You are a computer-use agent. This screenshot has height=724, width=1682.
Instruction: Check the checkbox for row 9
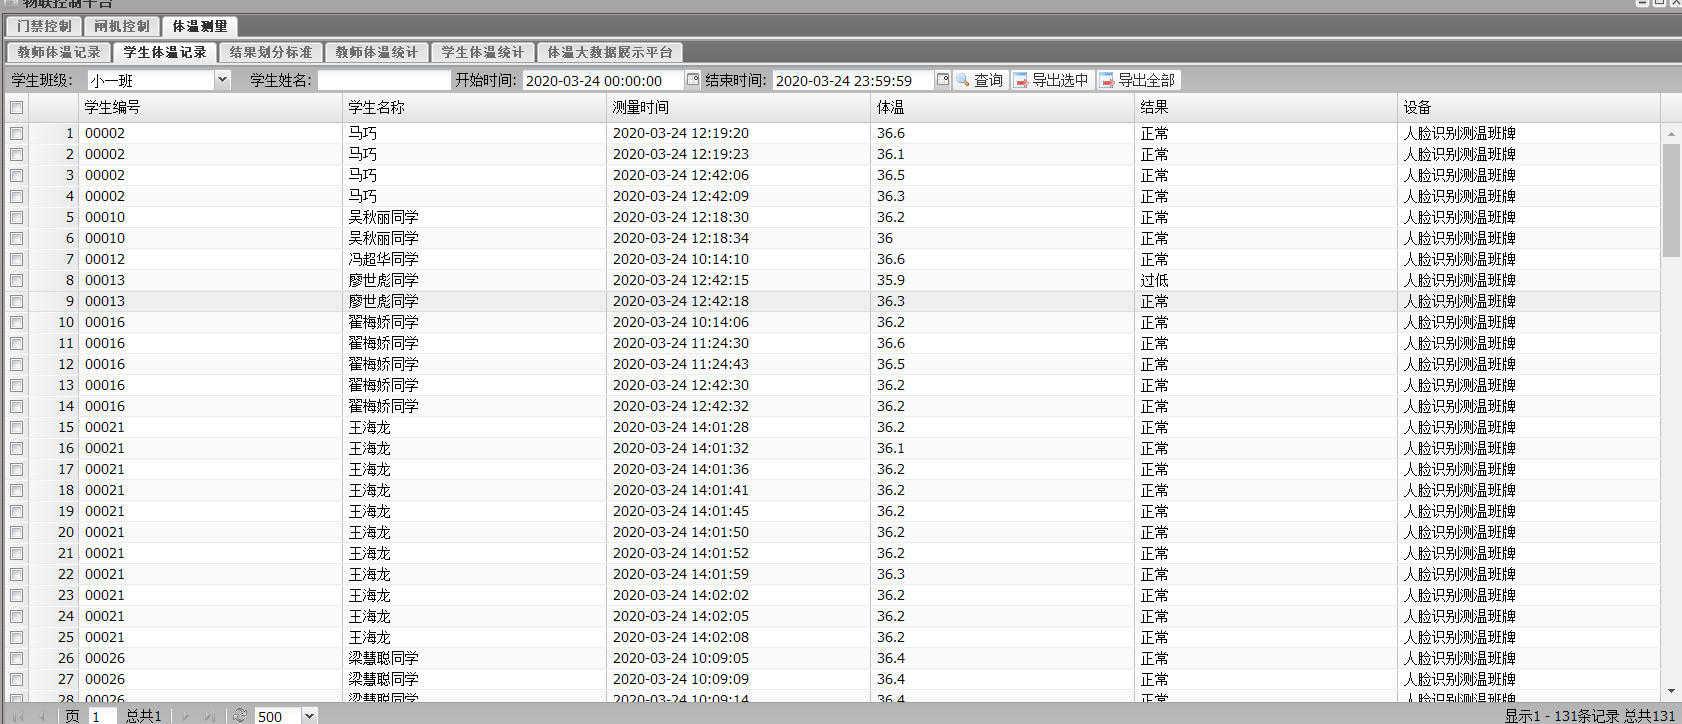pos(16,301)
